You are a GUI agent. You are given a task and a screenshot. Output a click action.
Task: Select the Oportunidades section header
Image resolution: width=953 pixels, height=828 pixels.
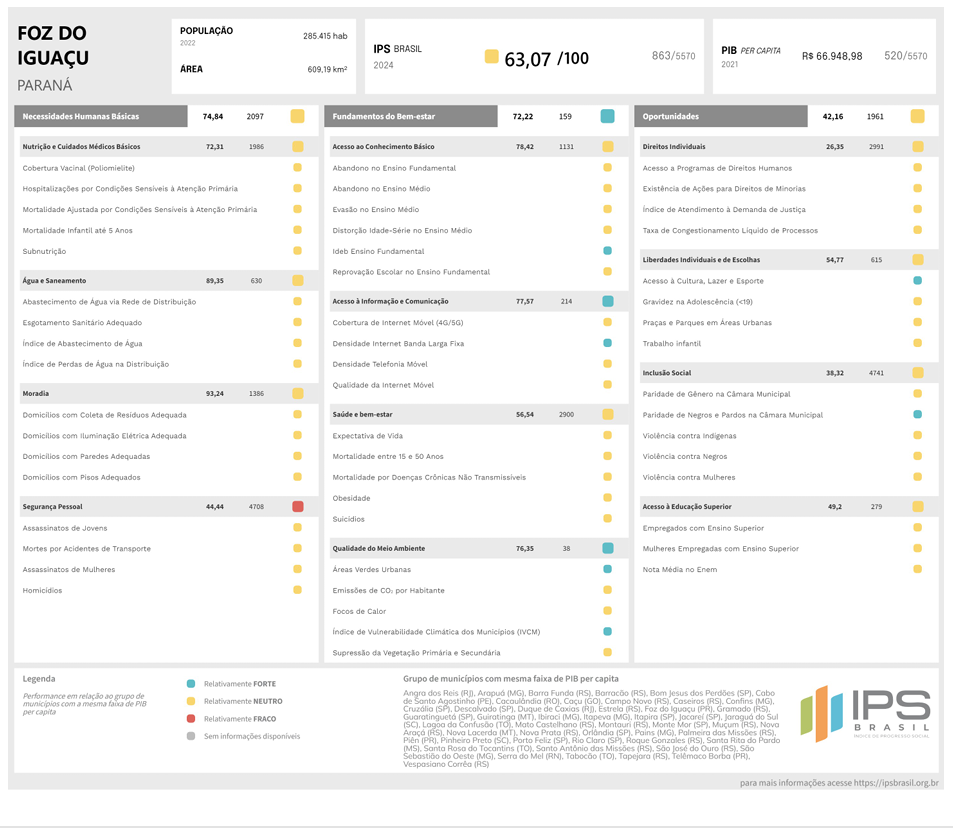coord(721,116)
